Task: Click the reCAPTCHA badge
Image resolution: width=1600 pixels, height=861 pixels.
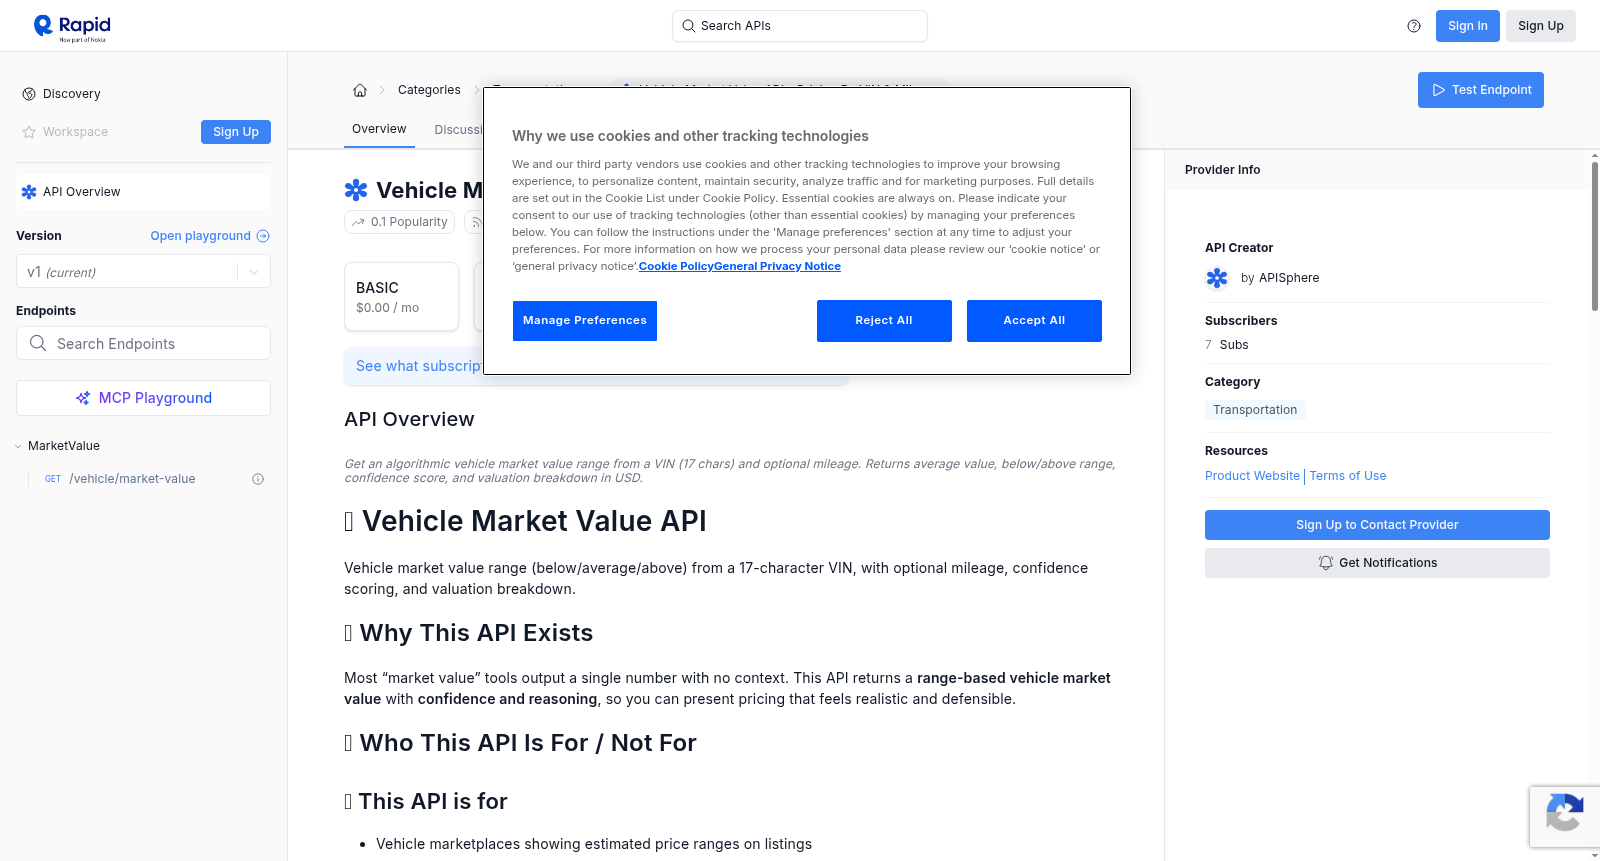Action: (1564, 816)
